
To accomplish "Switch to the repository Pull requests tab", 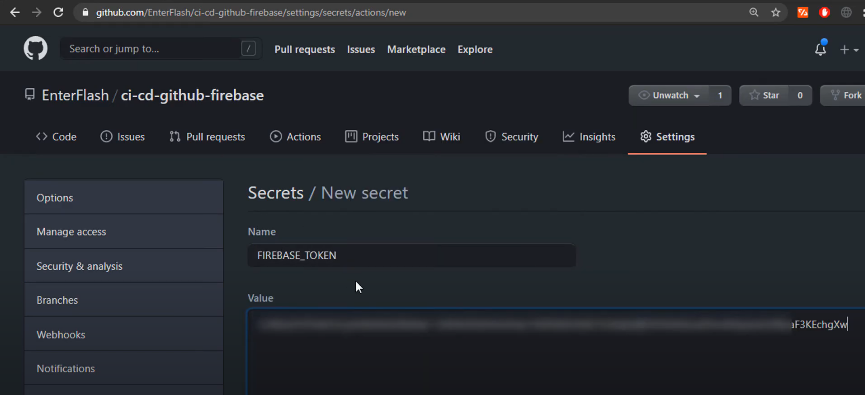I will [x=207, y=137].
